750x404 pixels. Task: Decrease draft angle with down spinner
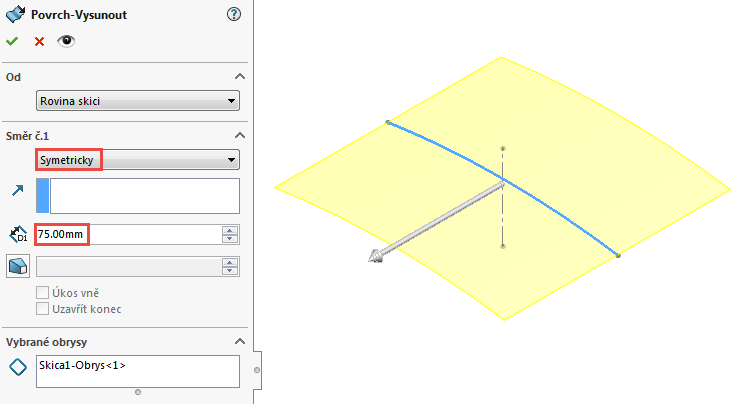tap(230, 271)
